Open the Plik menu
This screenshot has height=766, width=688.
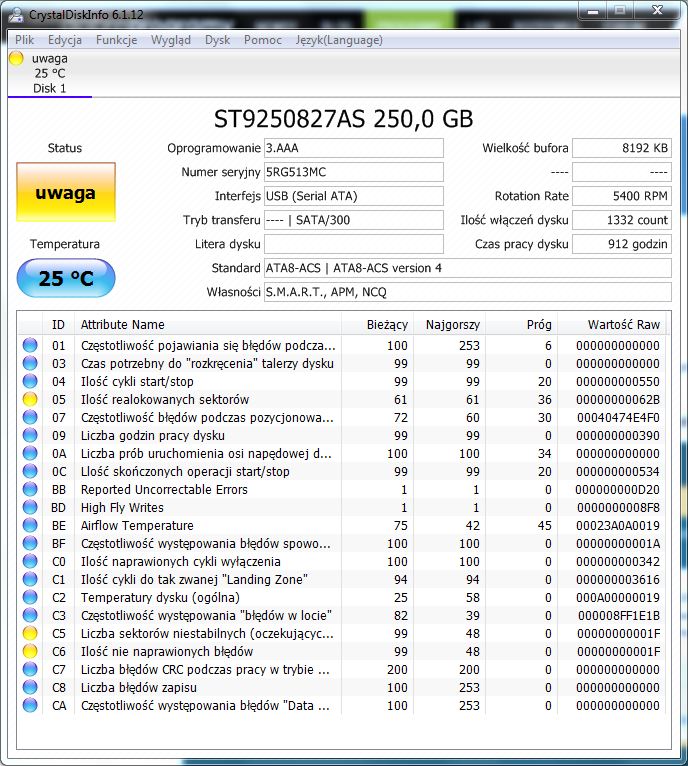click(x=24, y=40)
